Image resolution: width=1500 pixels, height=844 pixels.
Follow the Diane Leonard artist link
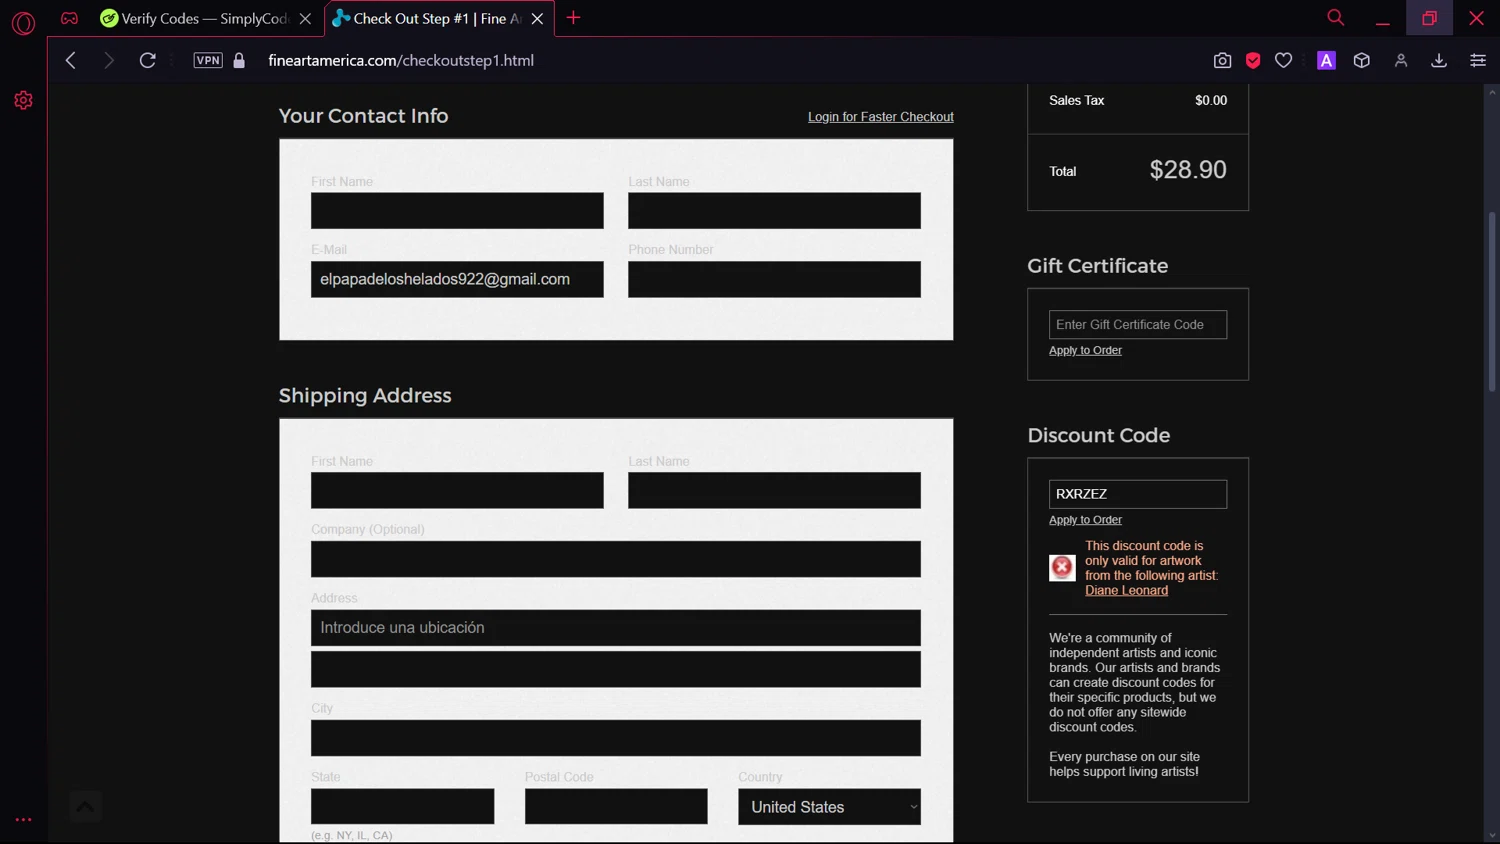click(1126, 591)
